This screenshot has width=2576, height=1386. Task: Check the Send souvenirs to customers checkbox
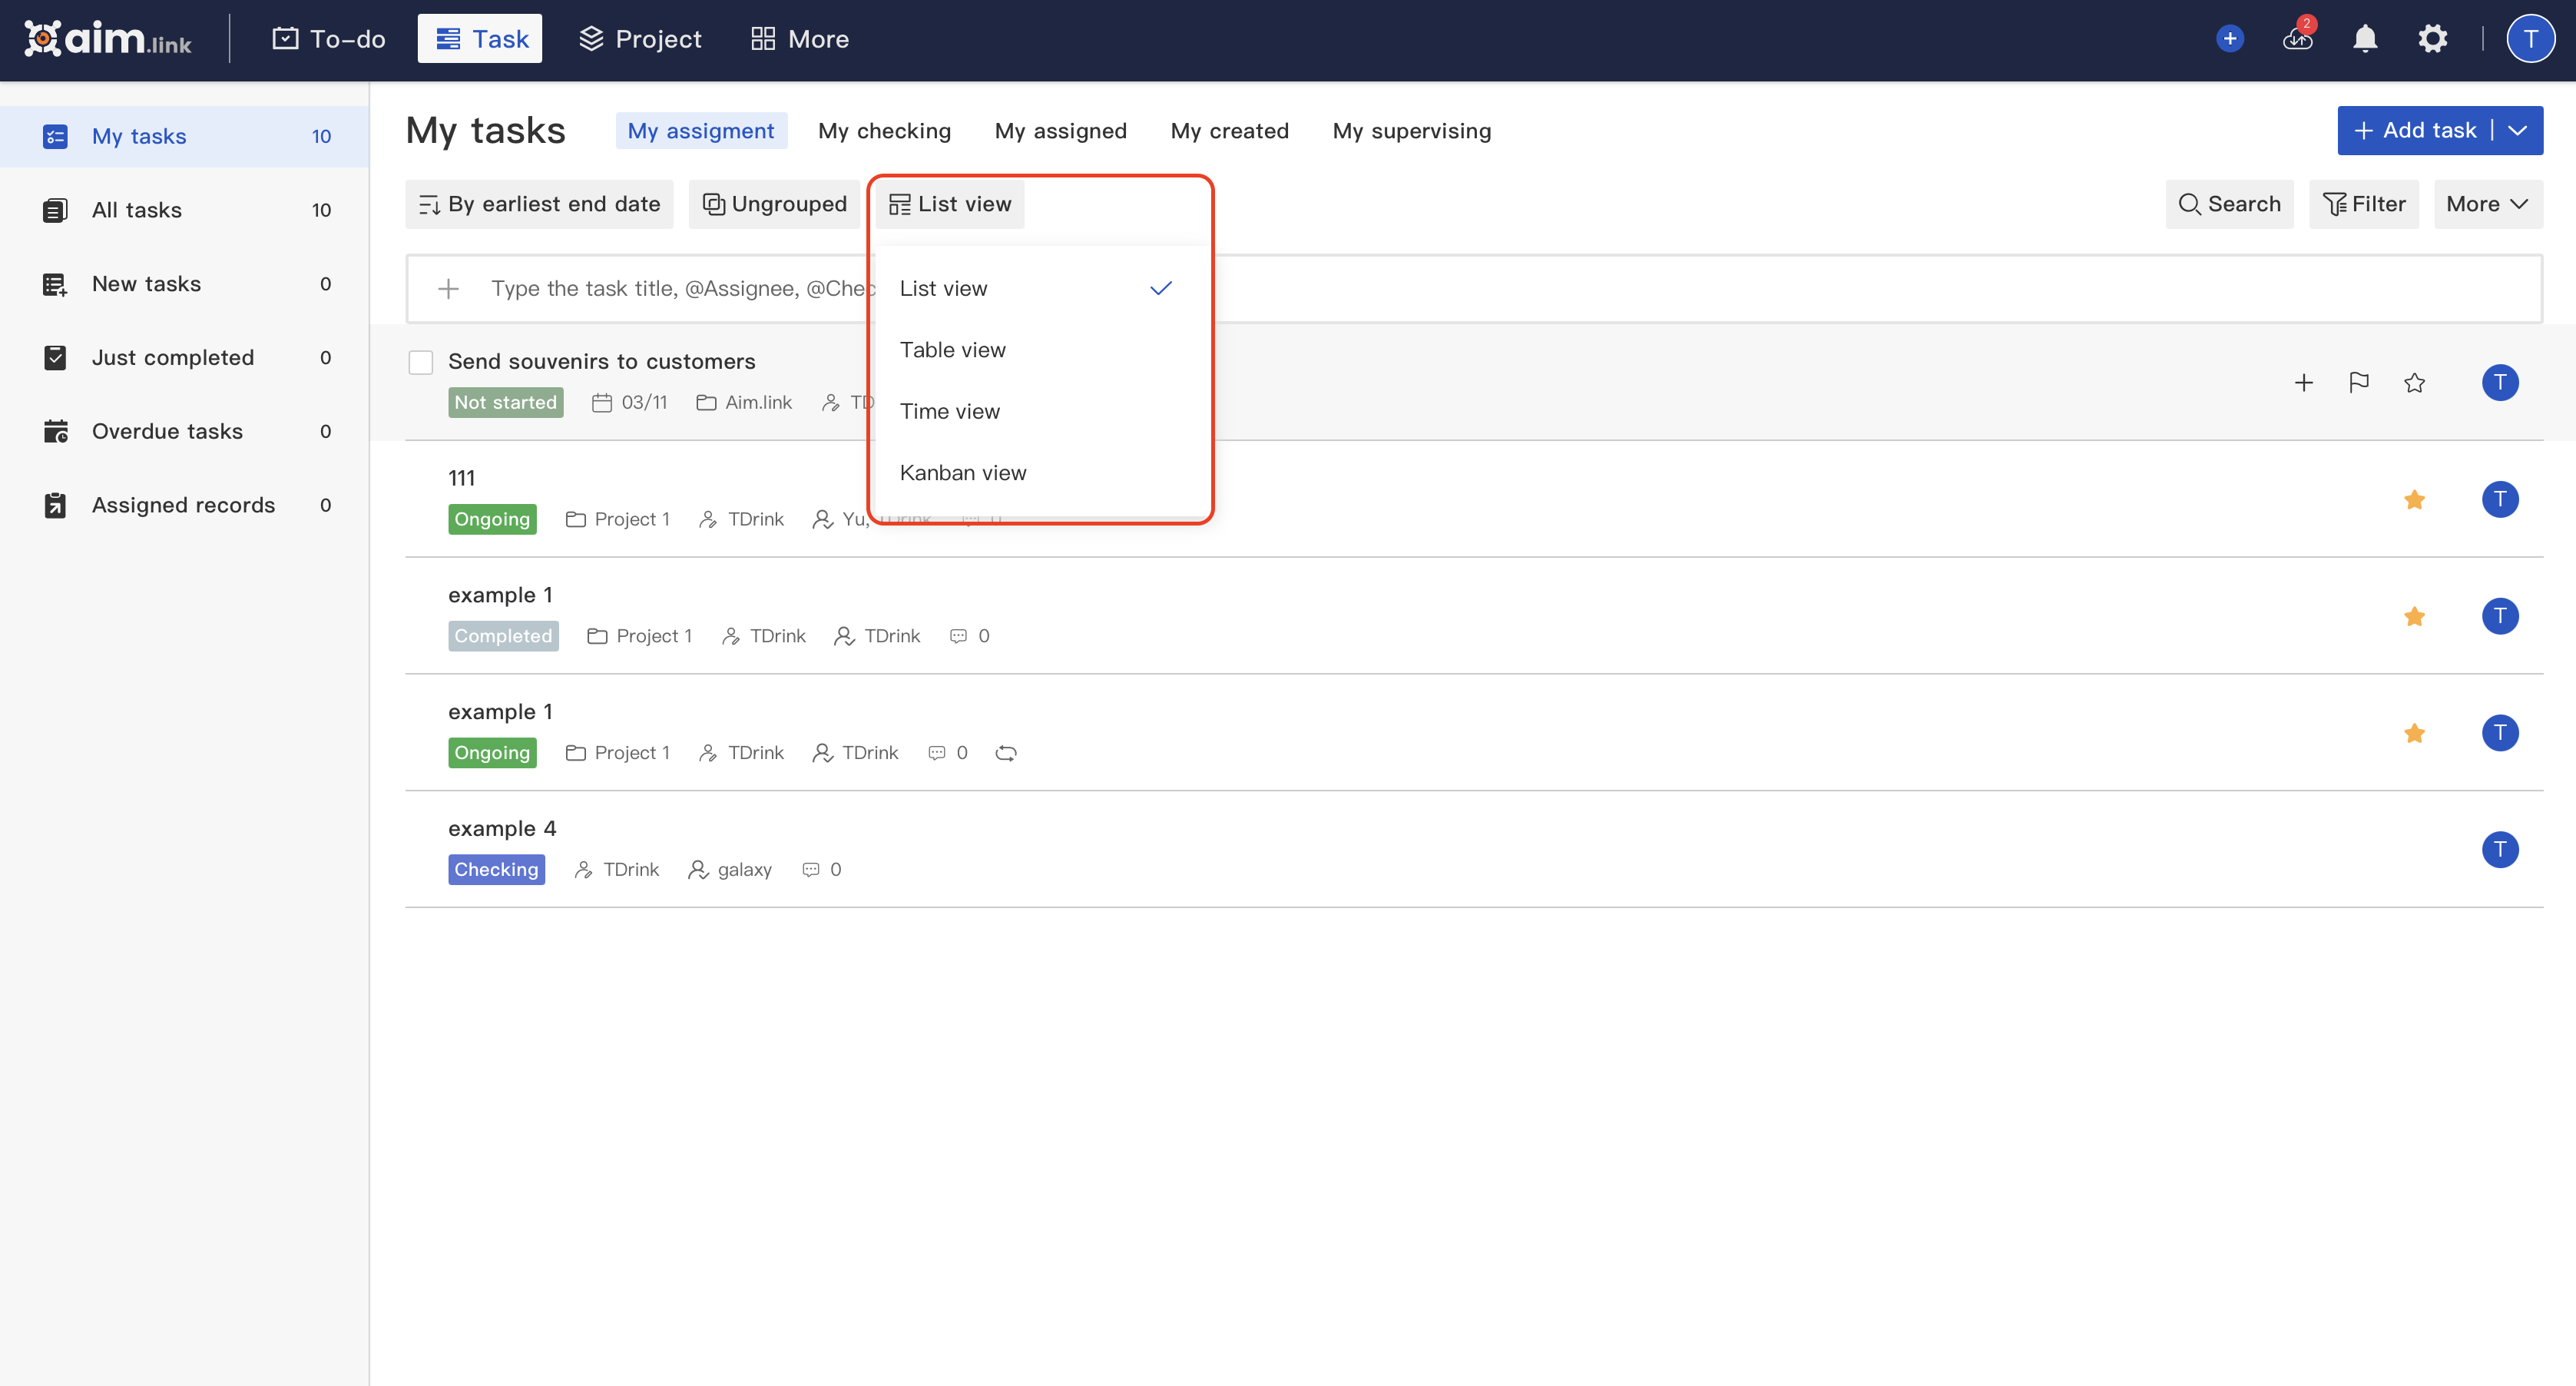[x=420, y=362]
